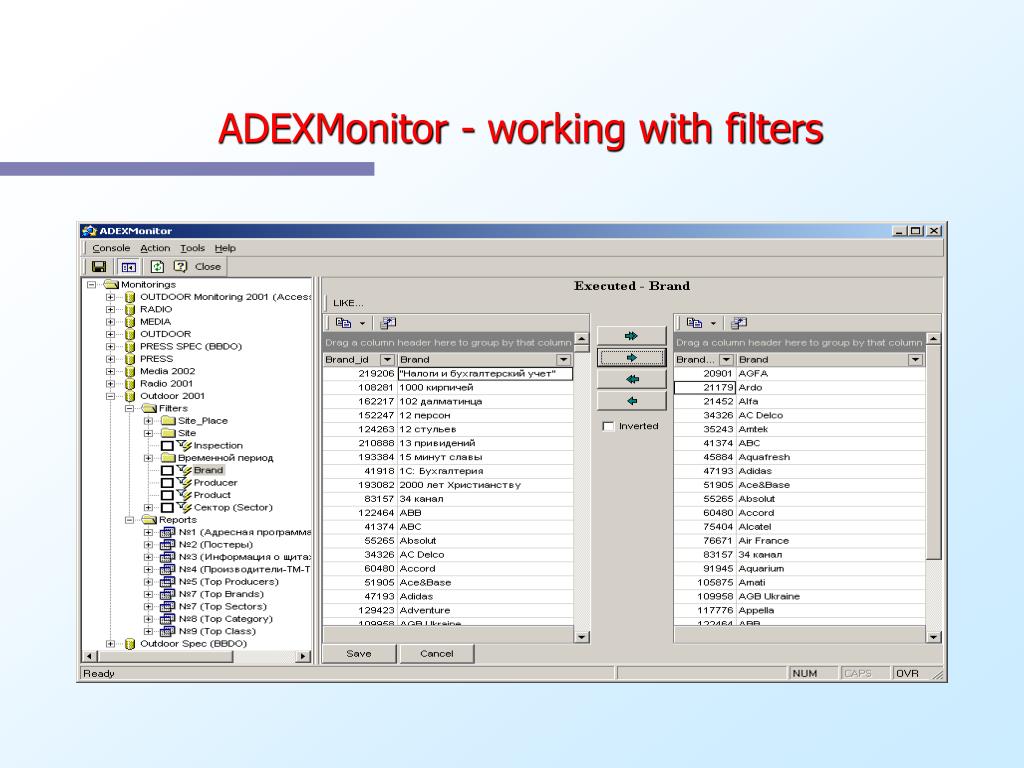Image resolution: width=1024 pixels, height=768 pixels.
Task: Click the floppy disk save toolbar icon
Action: click(99, 266)
